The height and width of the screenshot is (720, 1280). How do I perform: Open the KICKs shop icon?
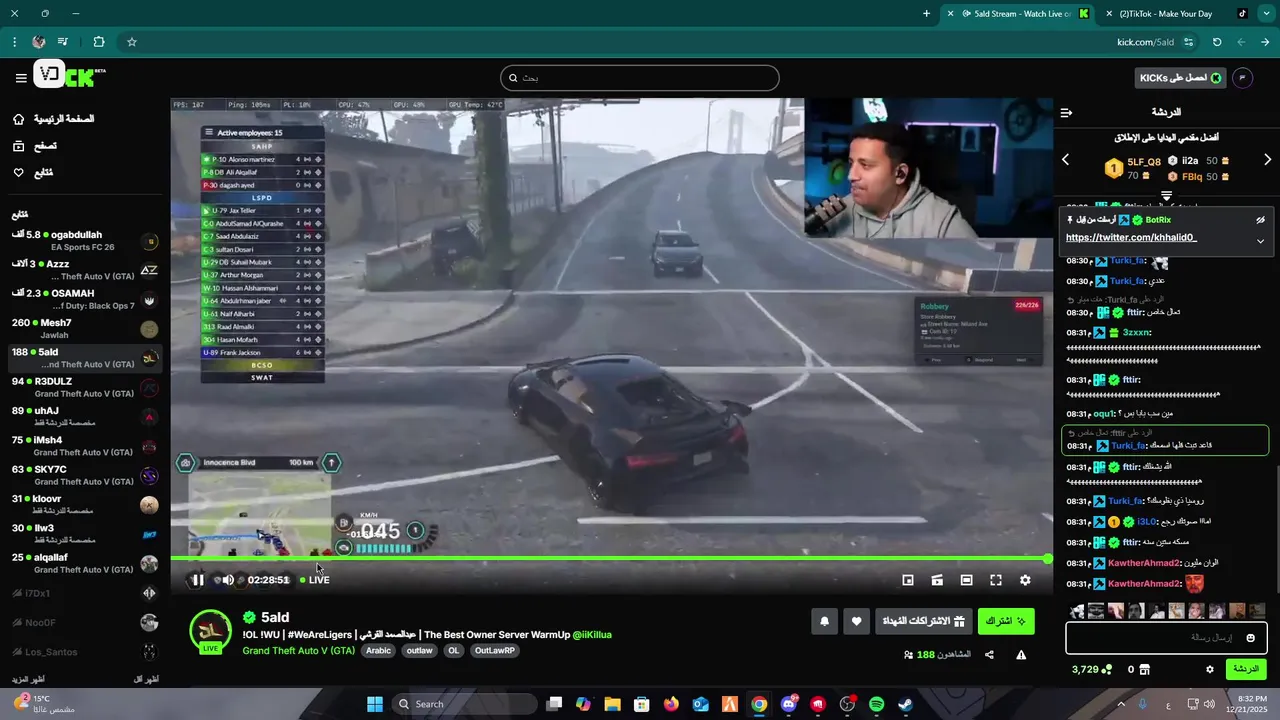pos(1145,670)
